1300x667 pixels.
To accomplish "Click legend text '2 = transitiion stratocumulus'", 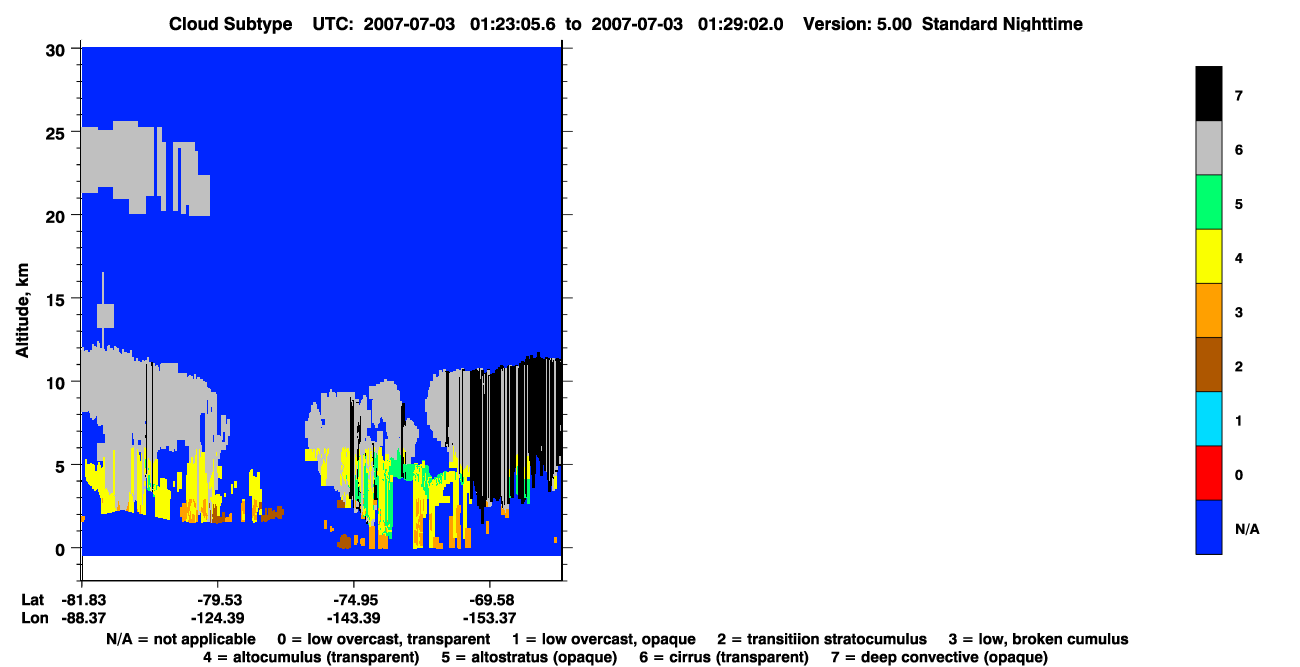I will [x=822, y=639].
